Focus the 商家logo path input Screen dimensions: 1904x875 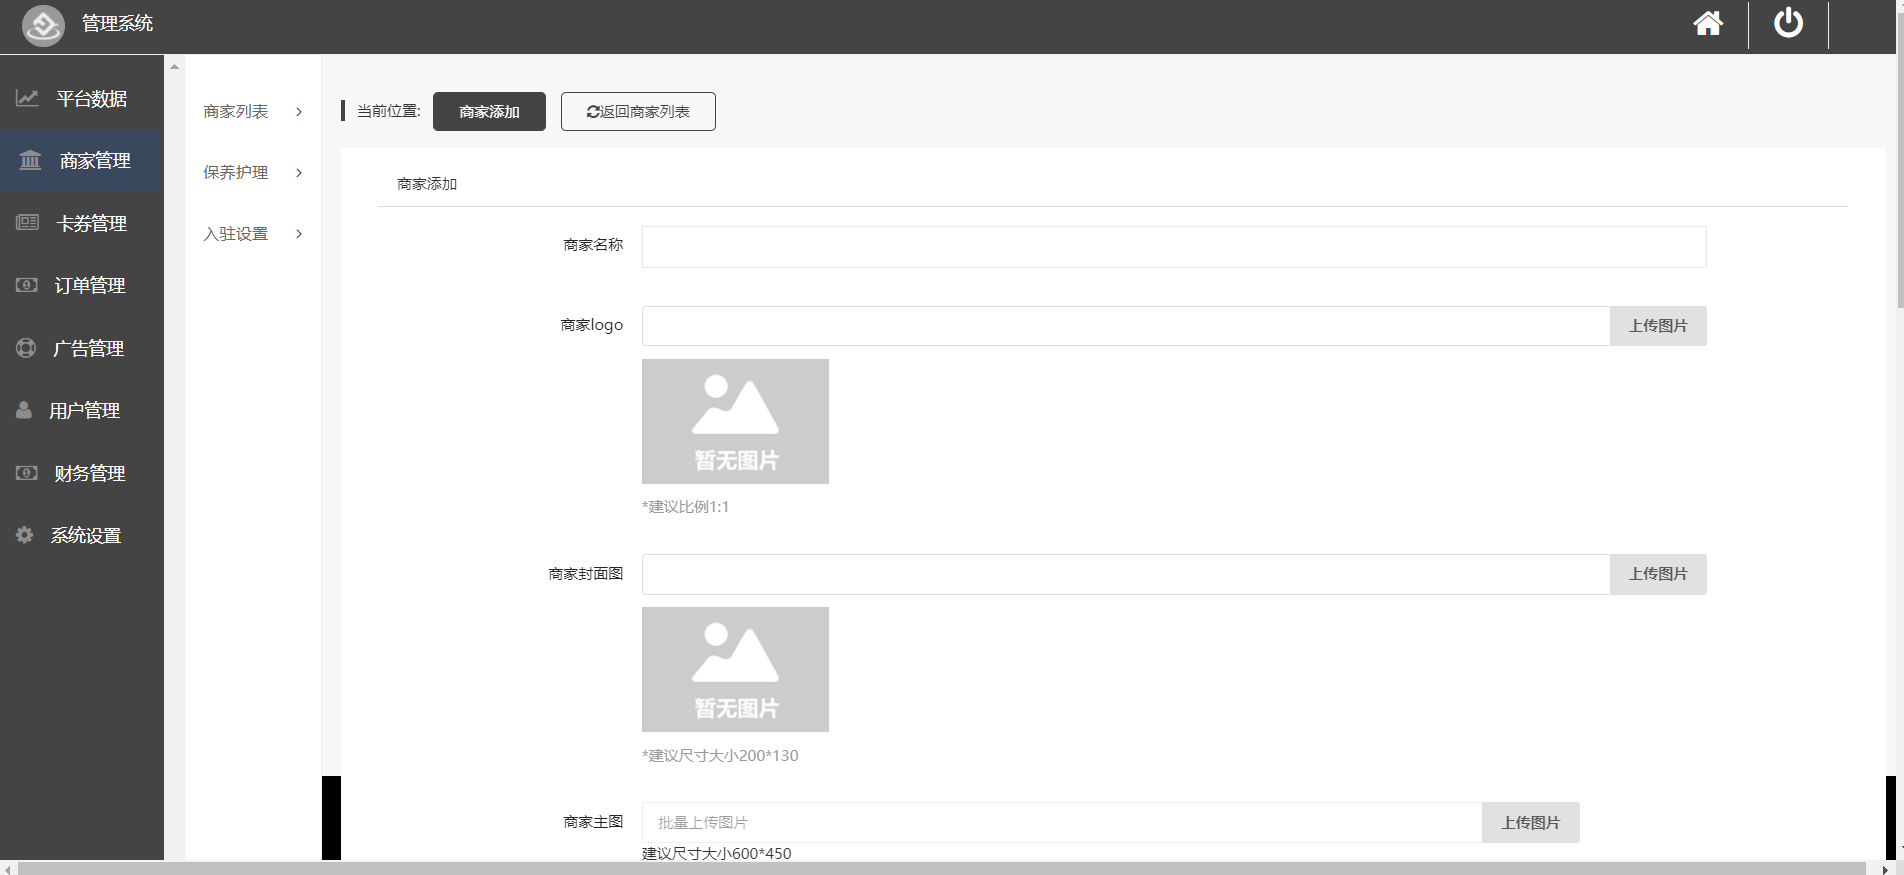[x=1126, y=326]
